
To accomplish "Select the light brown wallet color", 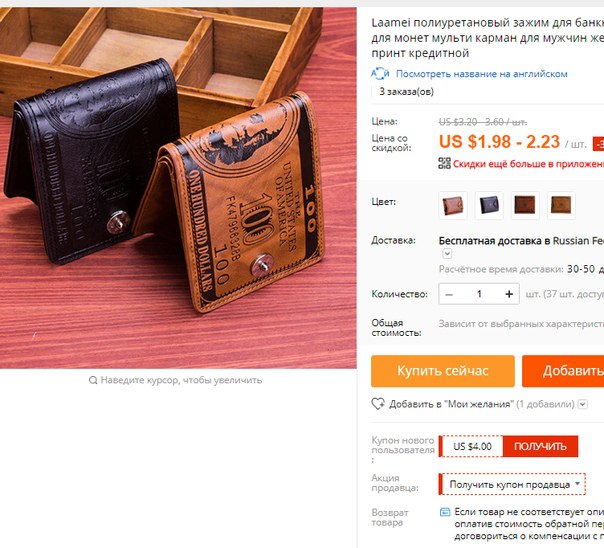I will [x=453, y=205].
